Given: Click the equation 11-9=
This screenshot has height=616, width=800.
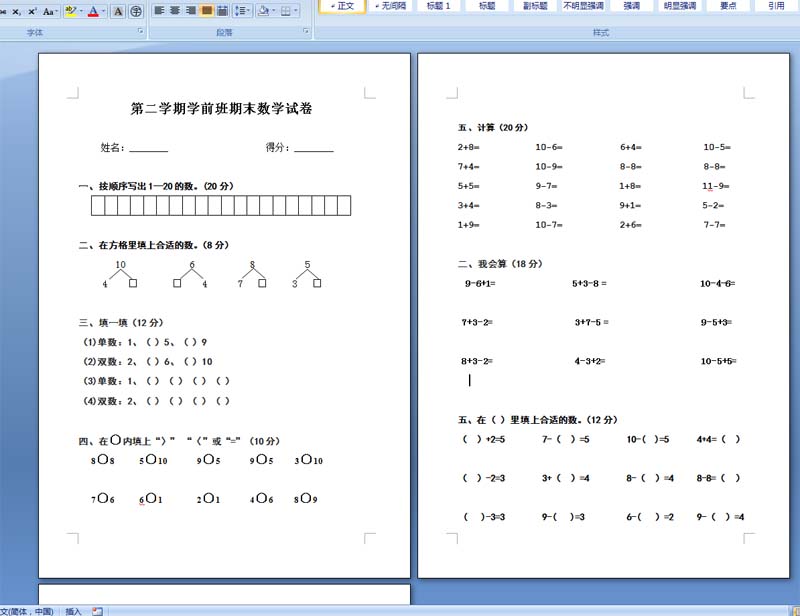Looking at the screenshot, I should (x=716, y=186).
